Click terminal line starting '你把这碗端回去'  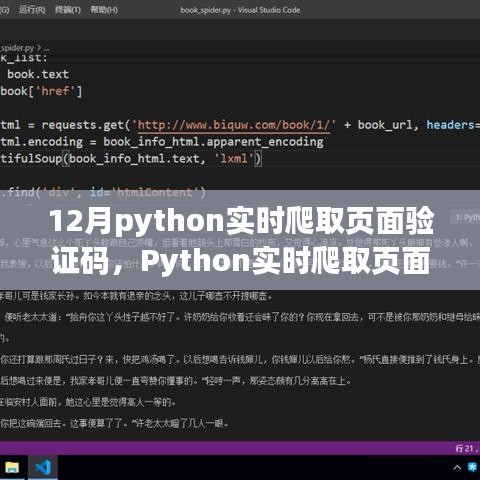click(114, 423)
